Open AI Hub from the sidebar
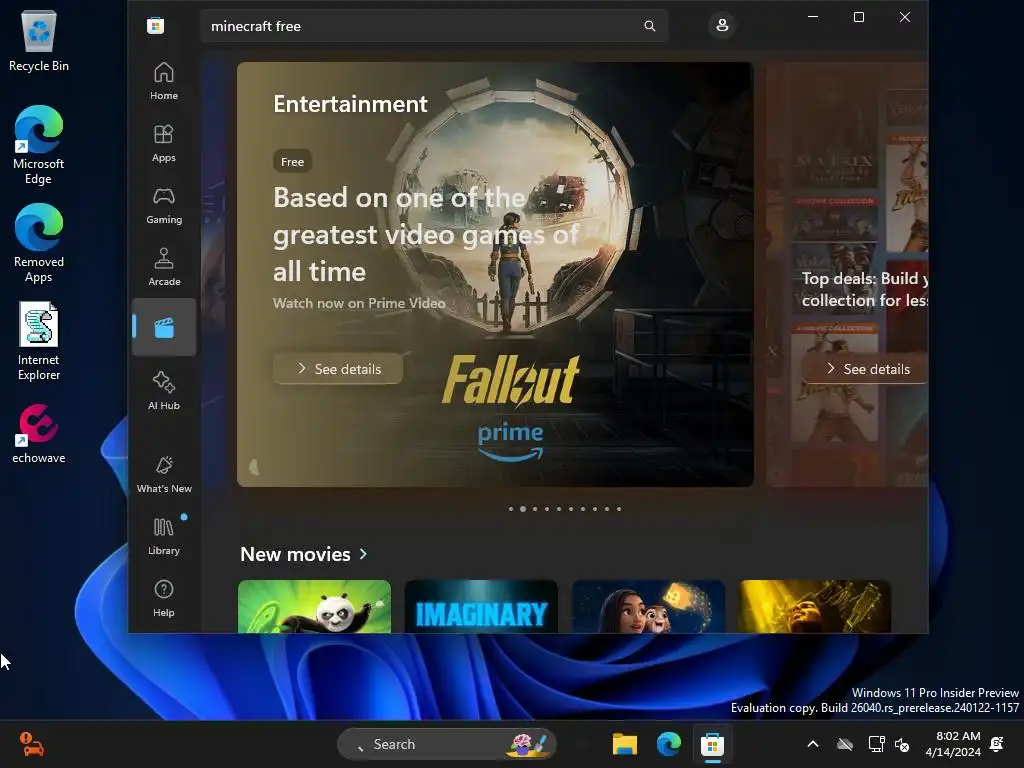This screenshot has height=768, width=1024. point(163,391)
